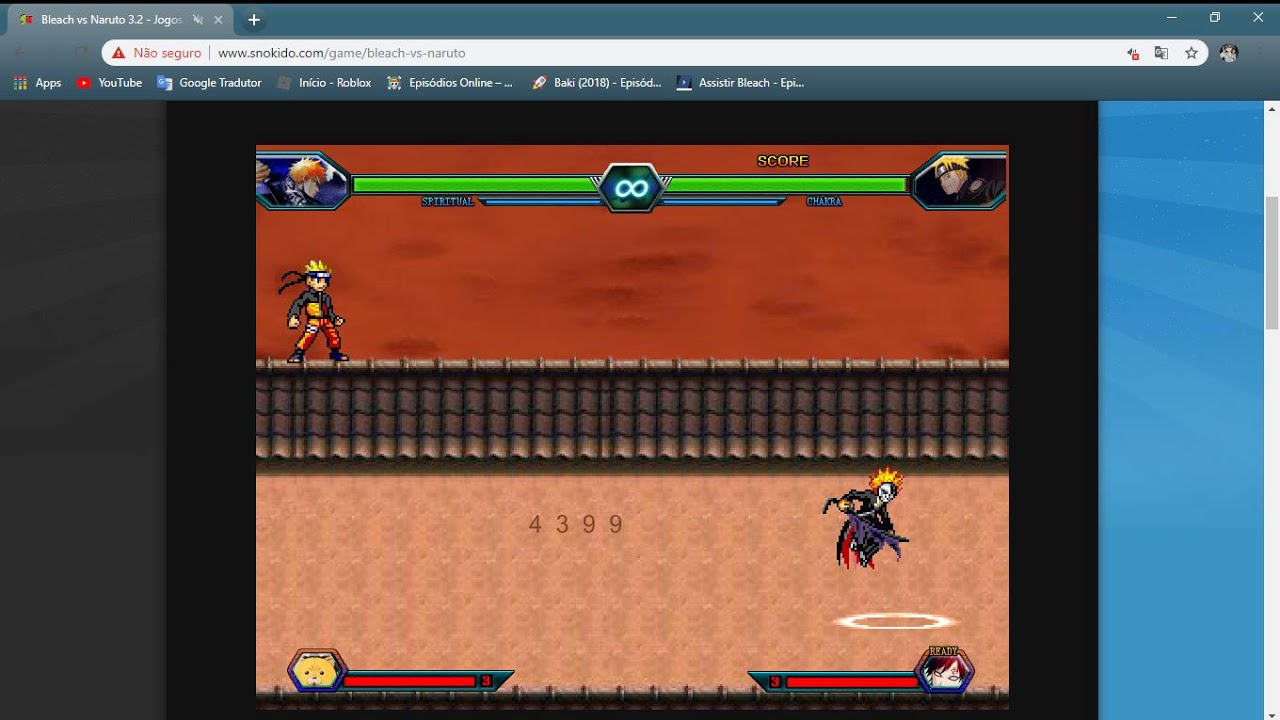1280x720 pixels.
Task: Open the Assistir Bleach bookmark
Action: (741, 83)
